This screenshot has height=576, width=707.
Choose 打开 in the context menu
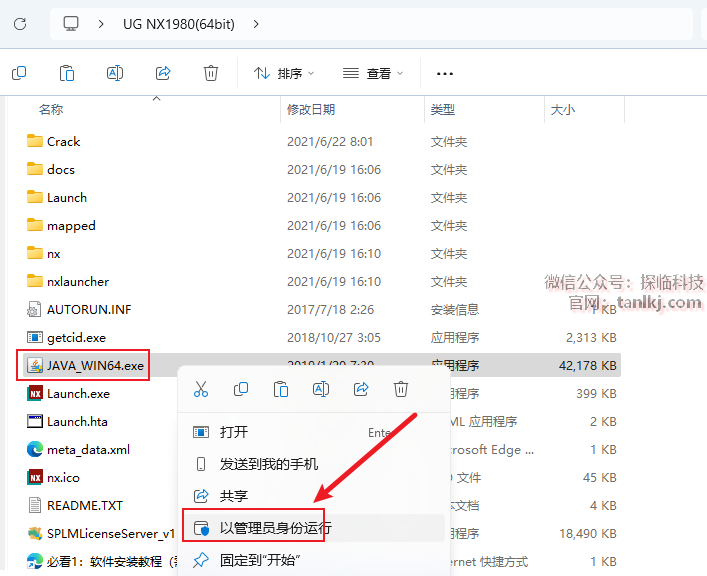(313, 432)
